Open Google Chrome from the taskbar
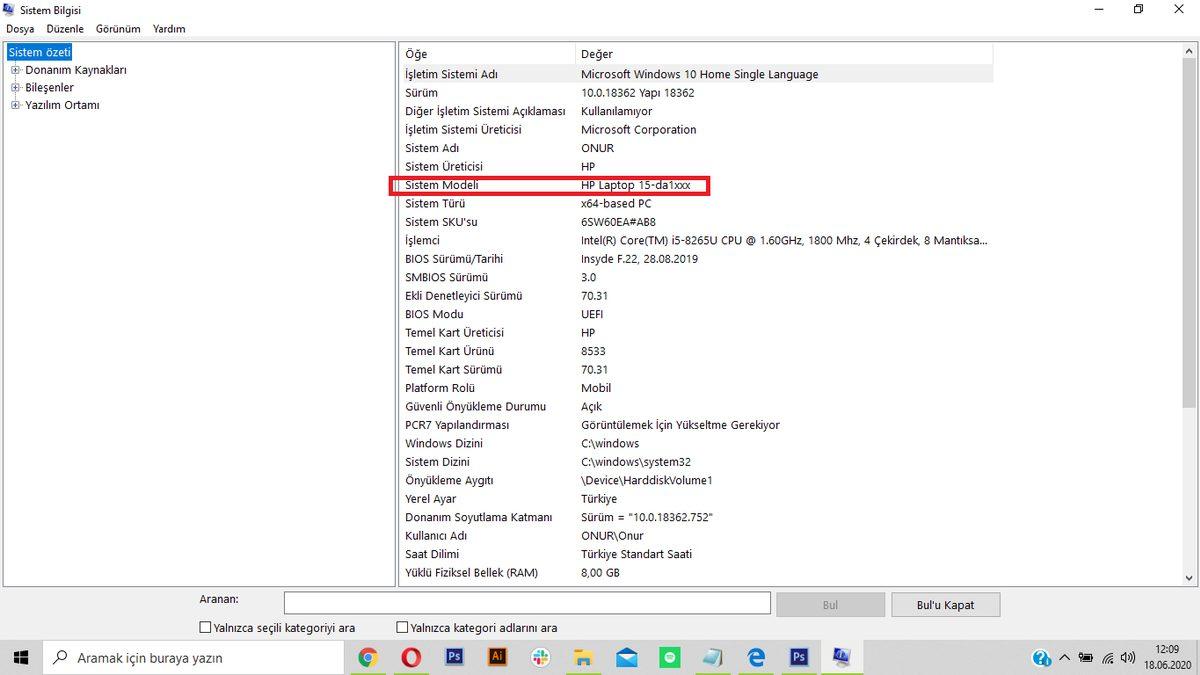This screenshot has height=675, width=1200. 367,657
